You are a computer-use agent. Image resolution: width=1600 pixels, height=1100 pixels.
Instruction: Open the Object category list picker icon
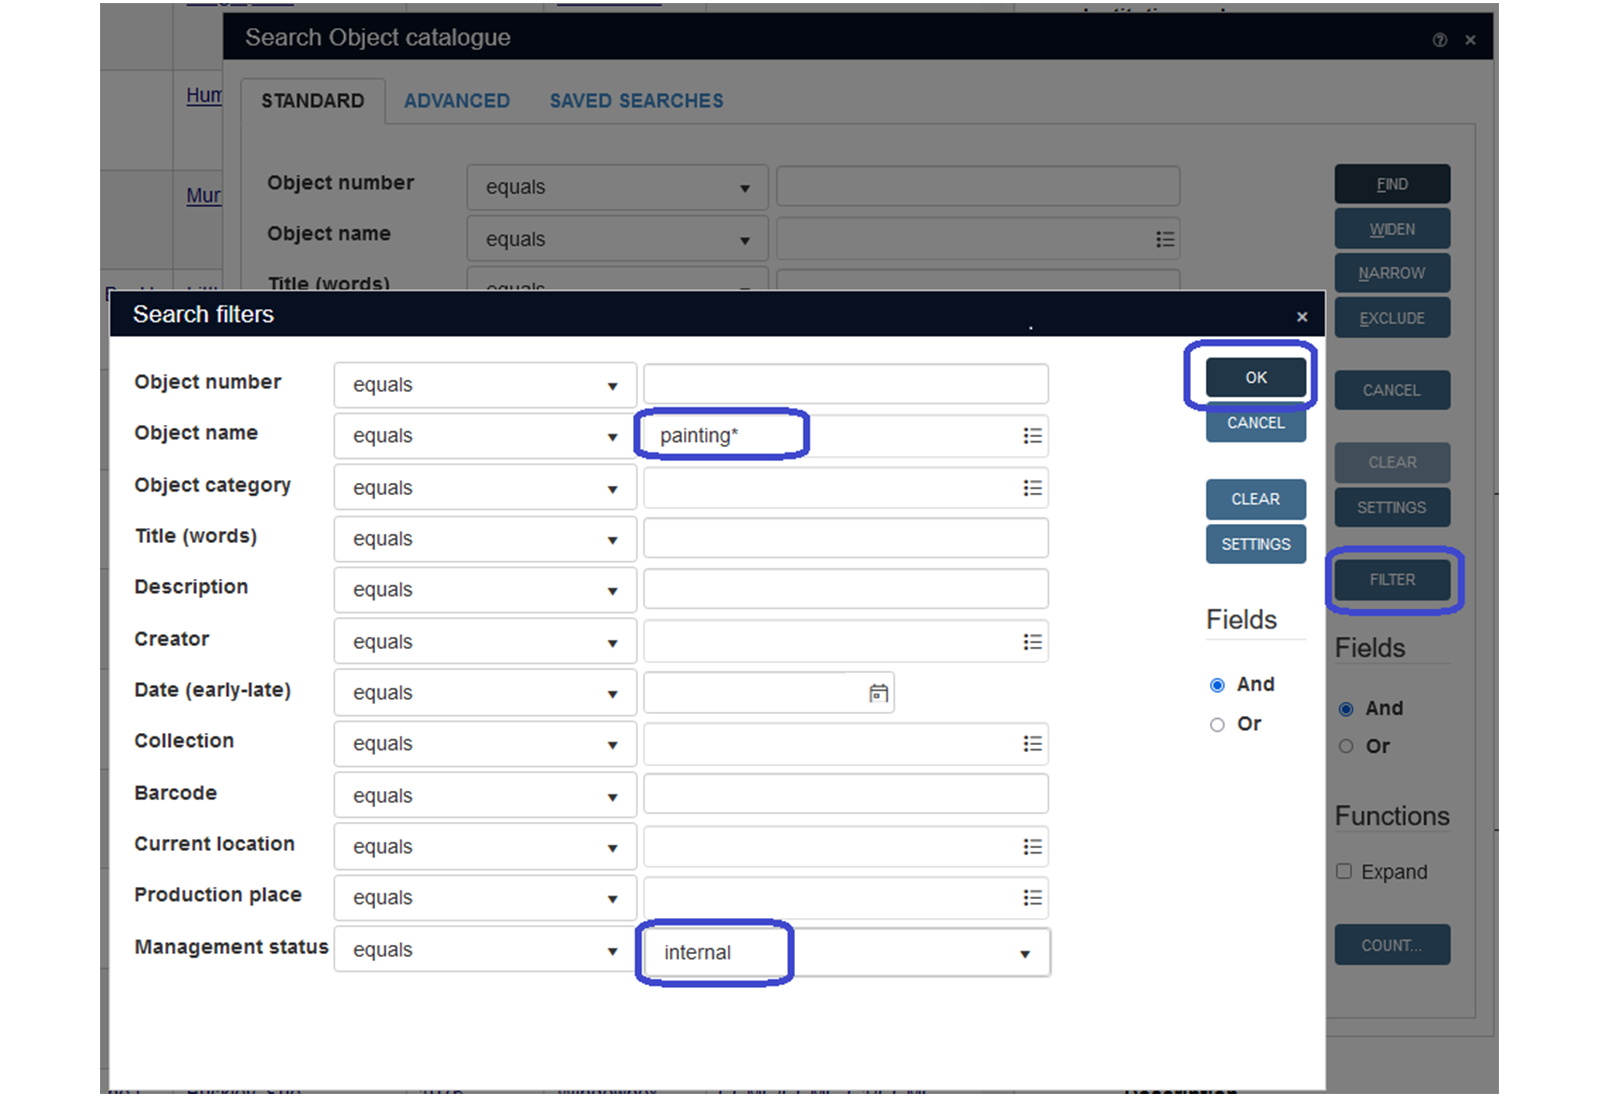1032,488
